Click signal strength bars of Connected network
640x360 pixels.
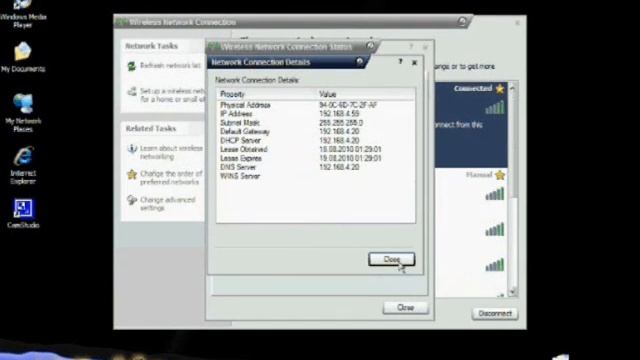pyautogui.click(x=495, y=108)
